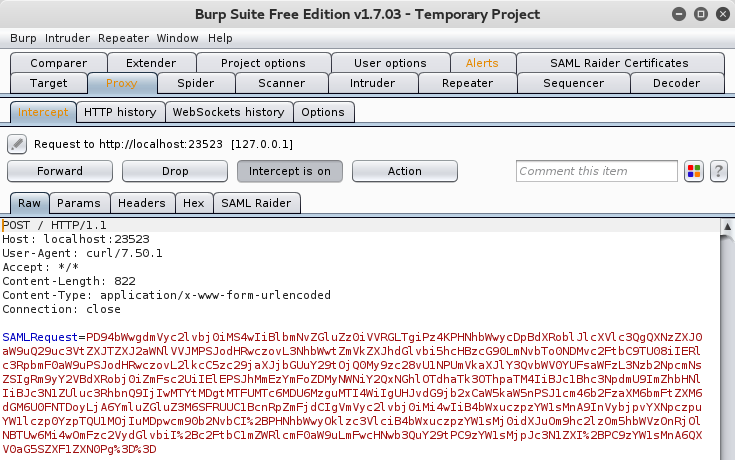Select the Intercept sub-tab
735x460 pixels.
click(x=43, y=113)
